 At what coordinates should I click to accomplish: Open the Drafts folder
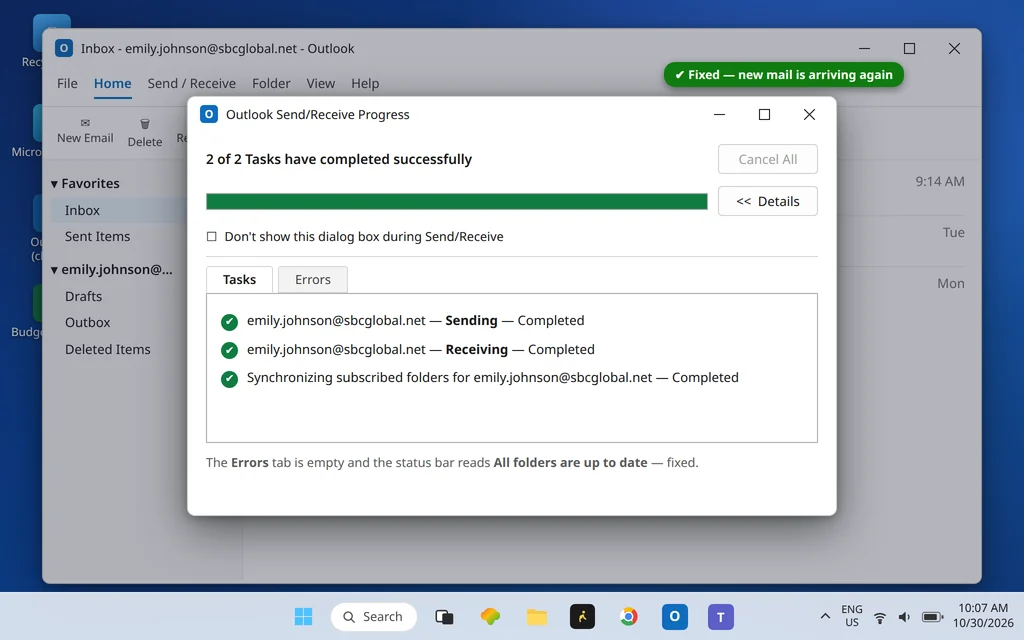coord(83,296)
